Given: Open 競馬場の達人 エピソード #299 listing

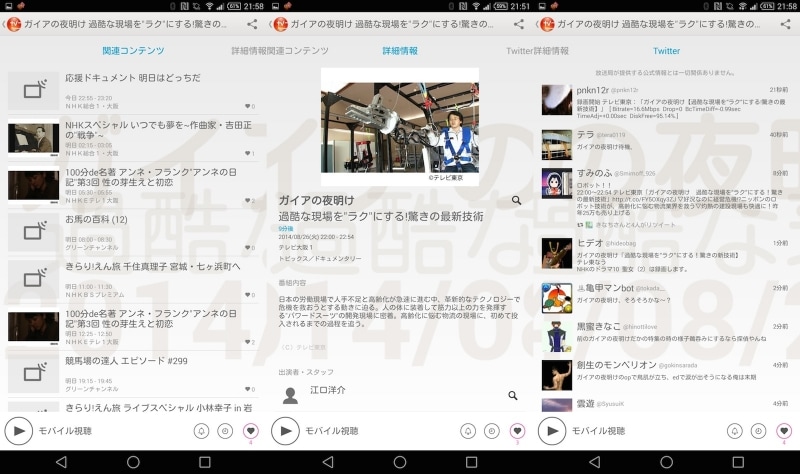Looking at the screenshot, I should tap(133, 374).
